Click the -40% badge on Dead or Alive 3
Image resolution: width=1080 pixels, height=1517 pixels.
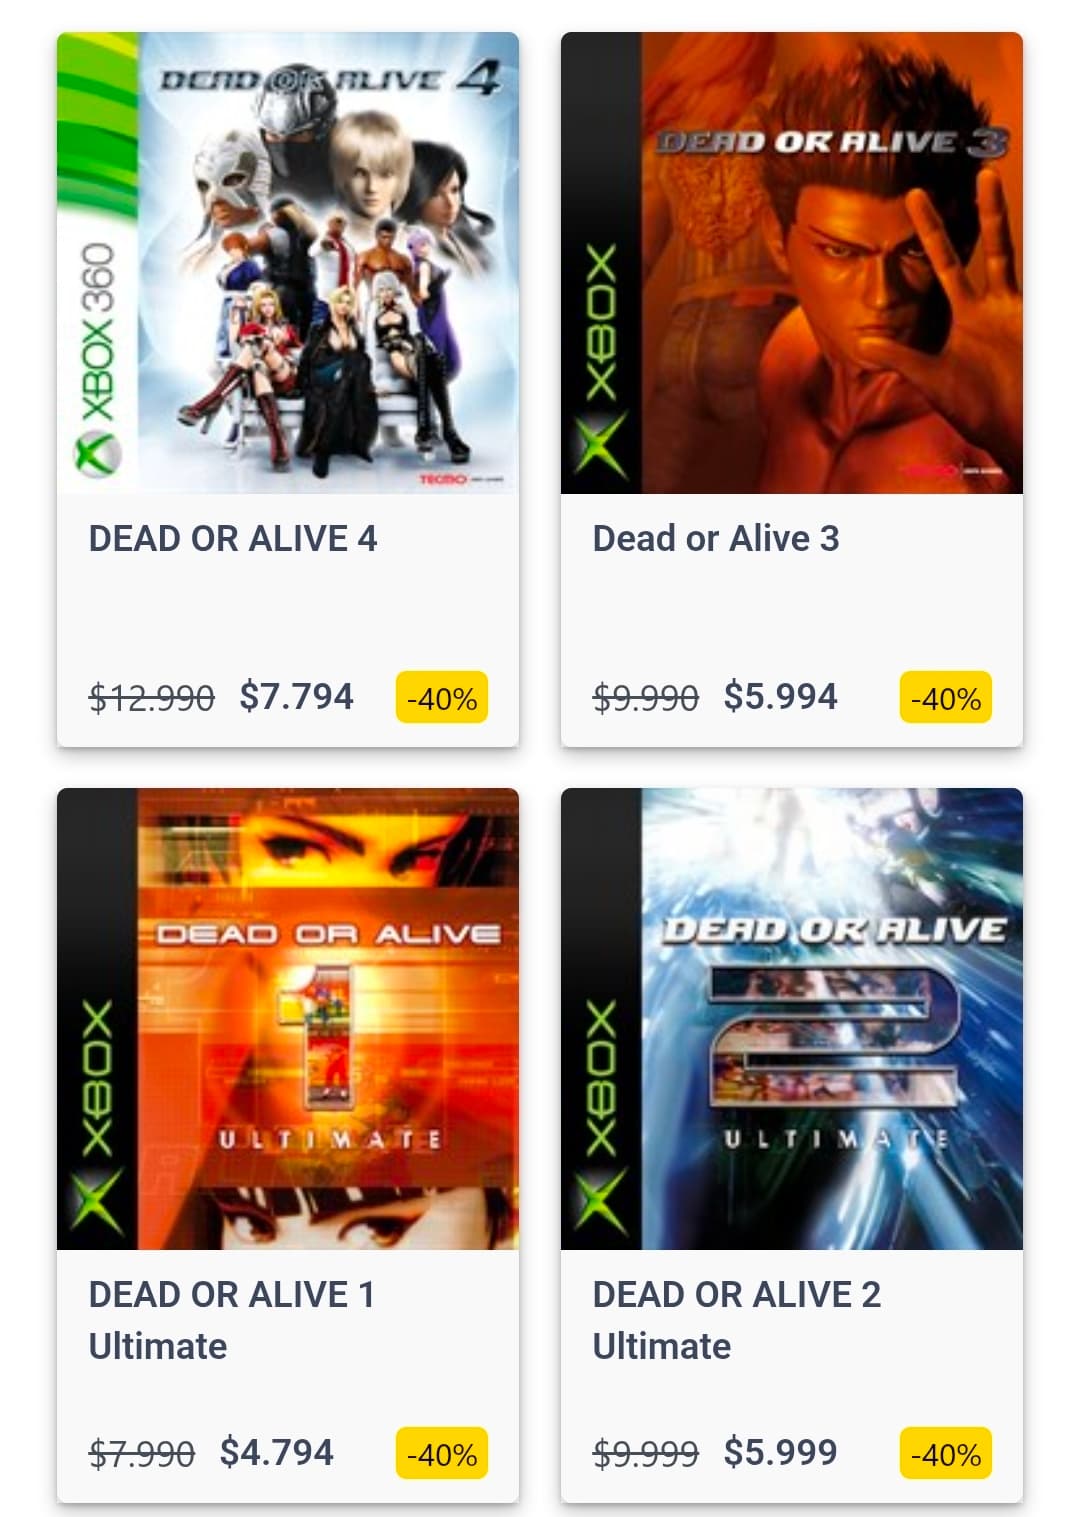pyautogui.click(x=946, y=698)
